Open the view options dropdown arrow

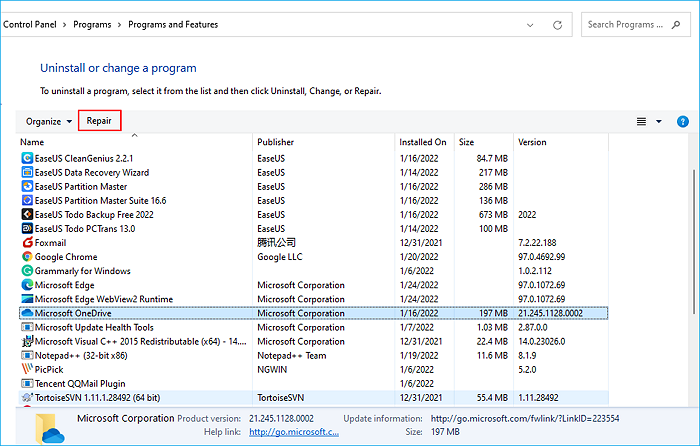tap(658, 121)
